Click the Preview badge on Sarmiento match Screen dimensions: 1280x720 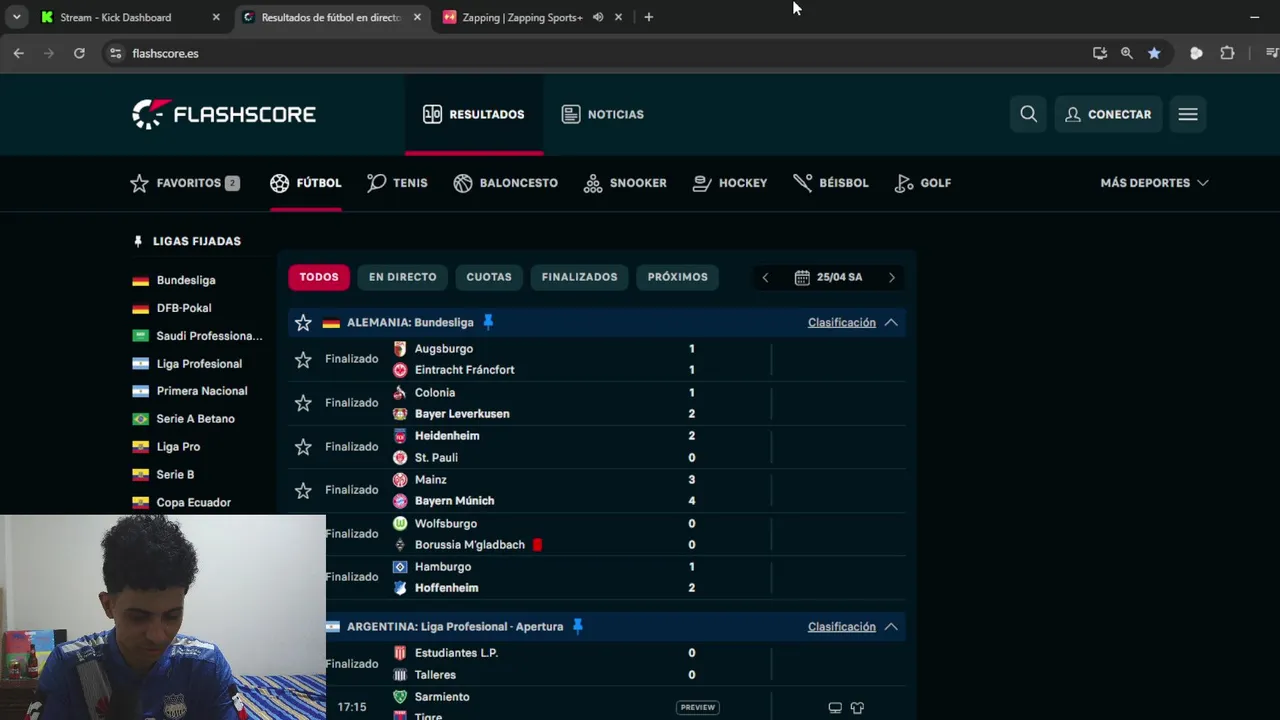(698, 707)
